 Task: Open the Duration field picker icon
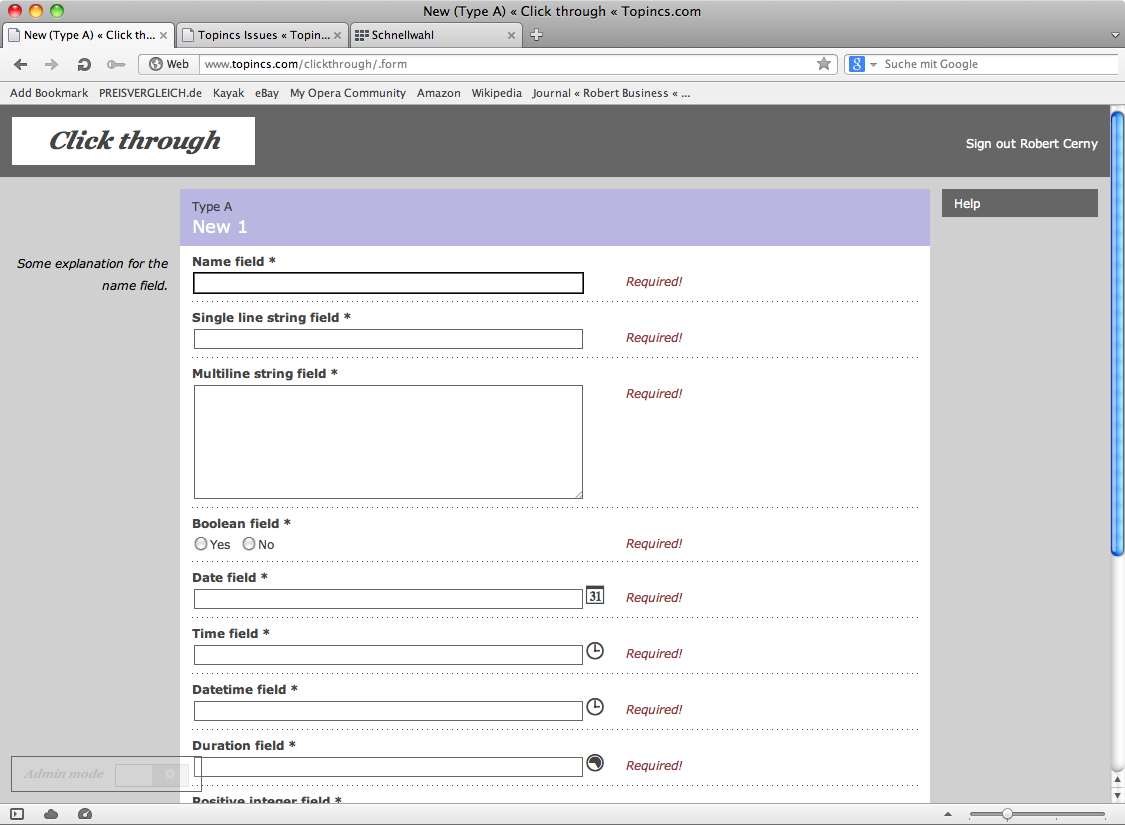(x=595, y=763)
